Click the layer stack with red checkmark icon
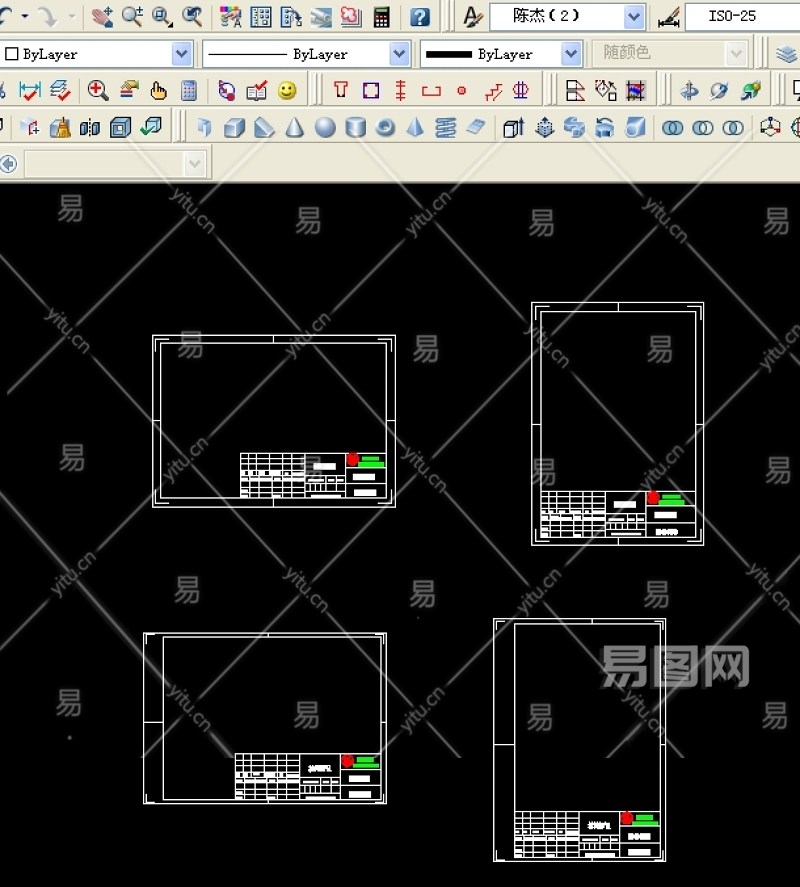The image size is (800, 887). point(60,91)
